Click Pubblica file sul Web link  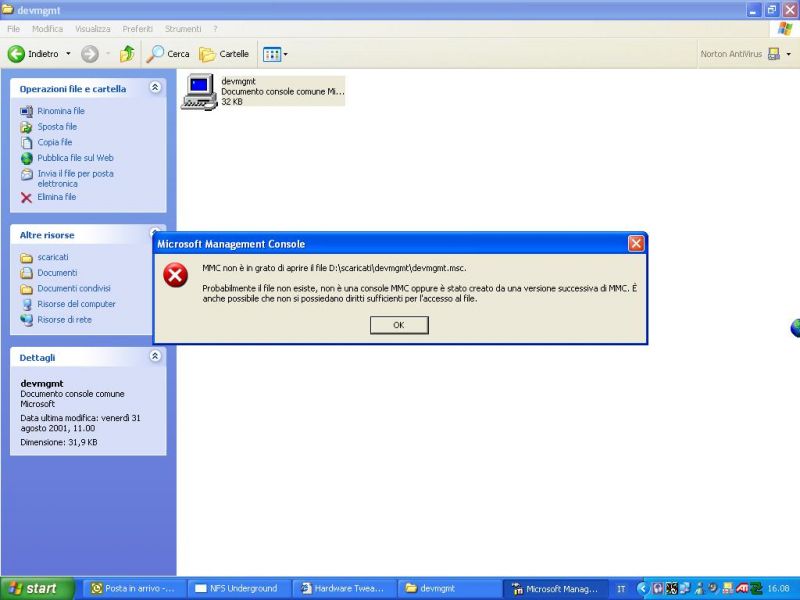coord(75,158)
